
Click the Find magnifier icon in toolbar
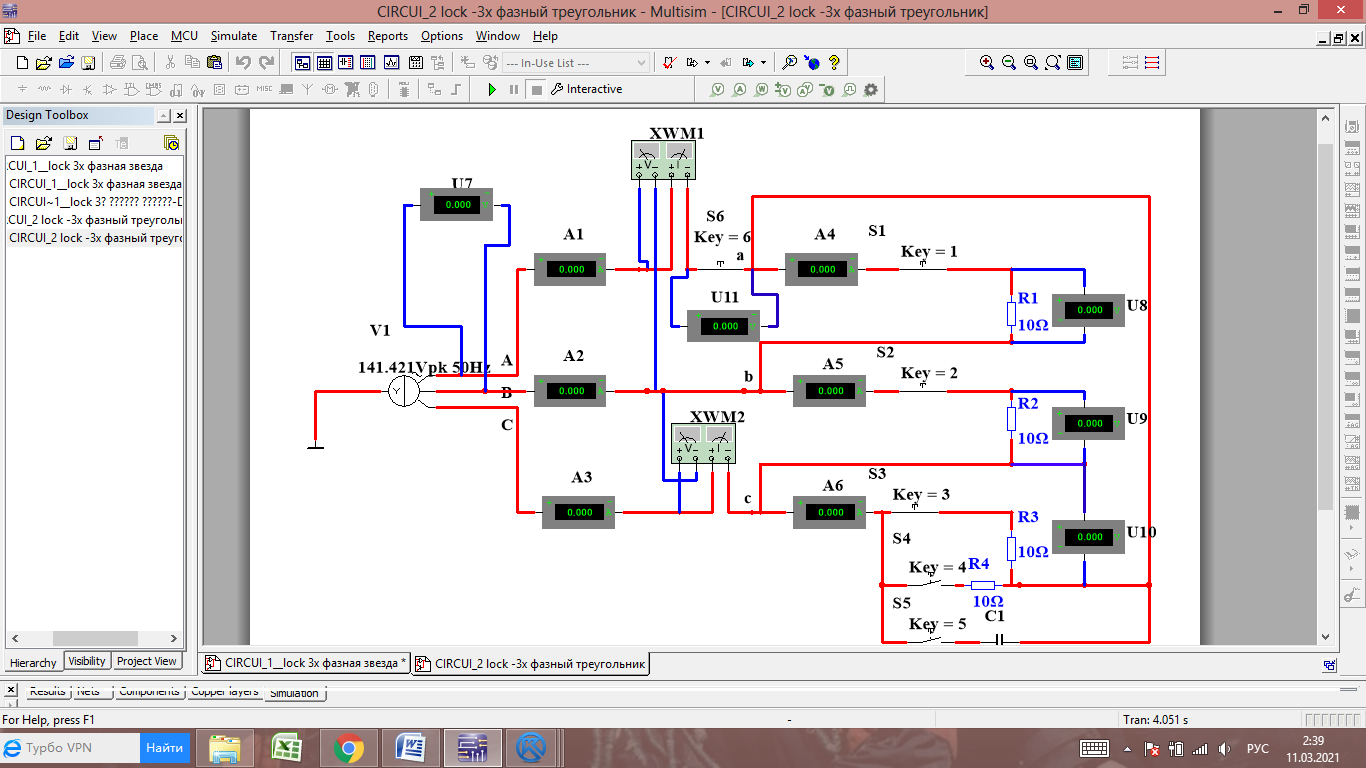pos(790,63)
